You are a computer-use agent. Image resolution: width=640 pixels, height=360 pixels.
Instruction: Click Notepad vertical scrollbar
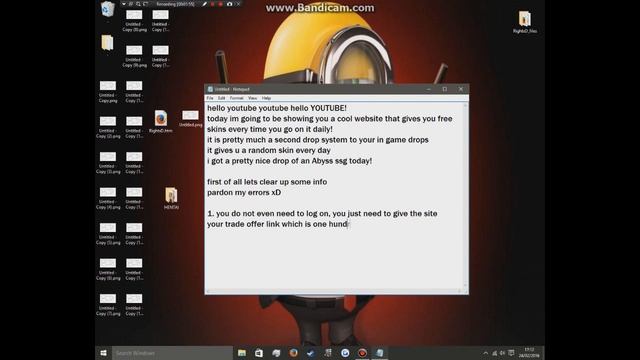click(x=465, y=196)
